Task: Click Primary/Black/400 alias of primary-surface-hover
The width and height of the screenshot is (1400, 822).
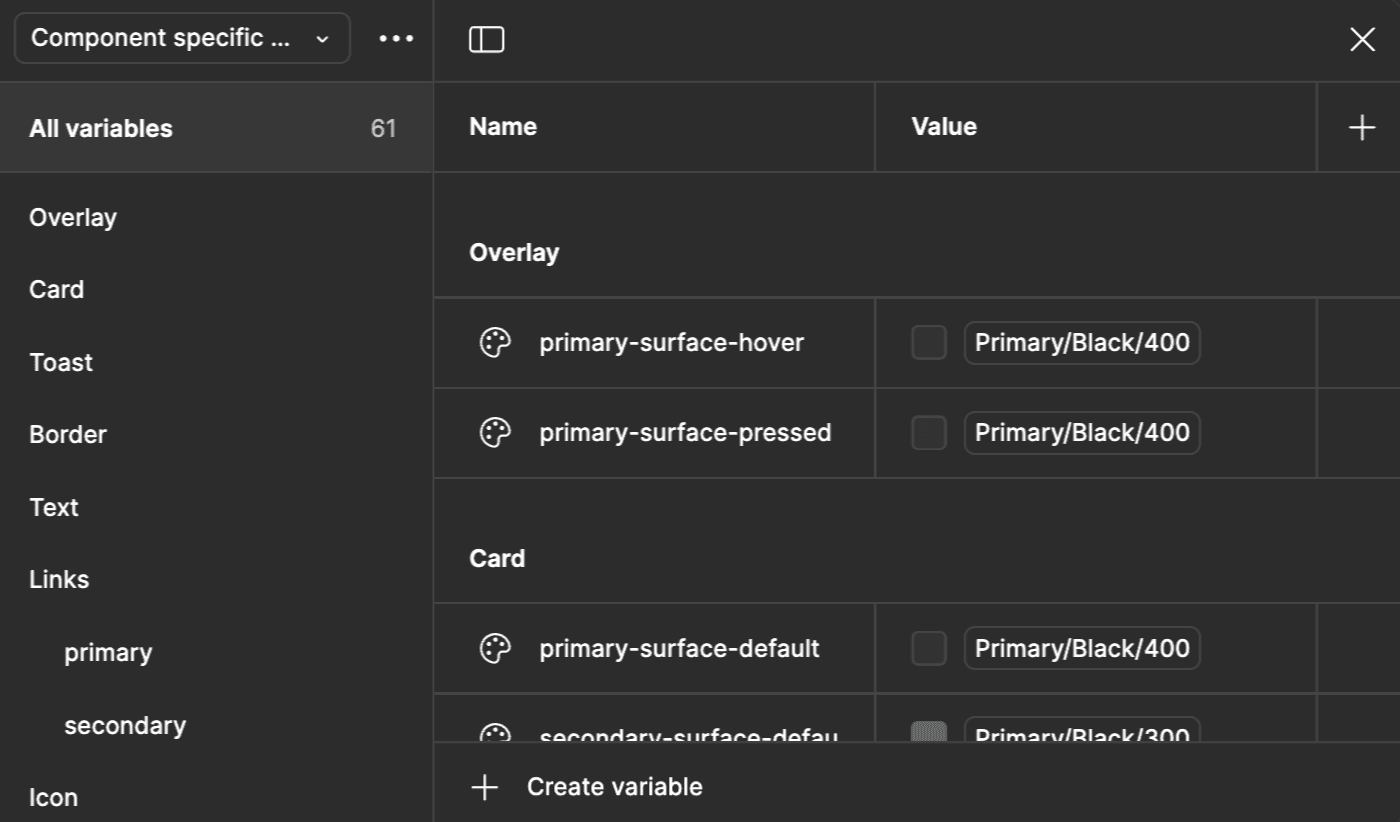Action: click(1082, 343)
